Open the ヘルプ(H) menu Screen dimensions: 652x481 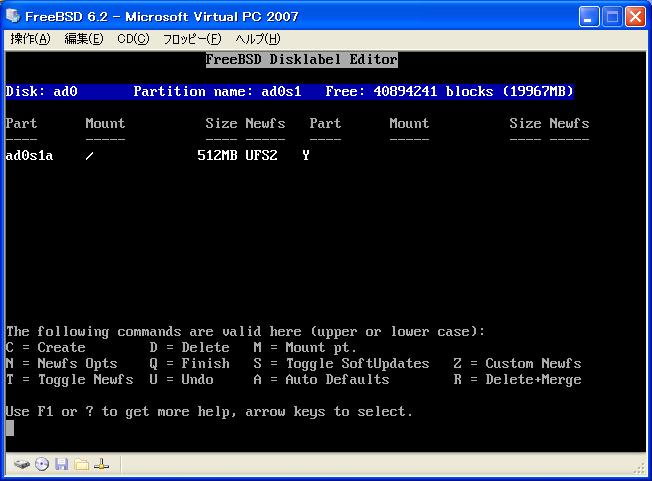tap(257, 39)
